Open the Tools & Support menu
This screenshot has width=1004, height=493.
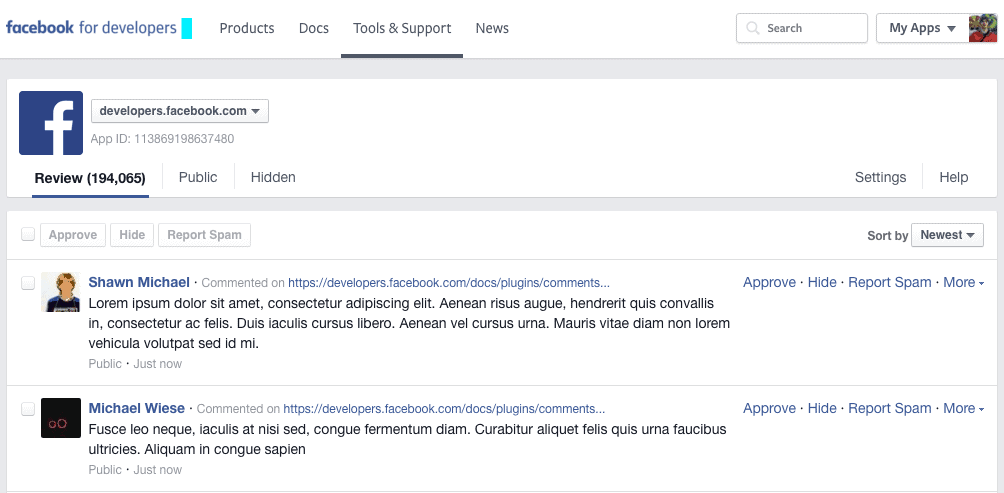[402, 28]
